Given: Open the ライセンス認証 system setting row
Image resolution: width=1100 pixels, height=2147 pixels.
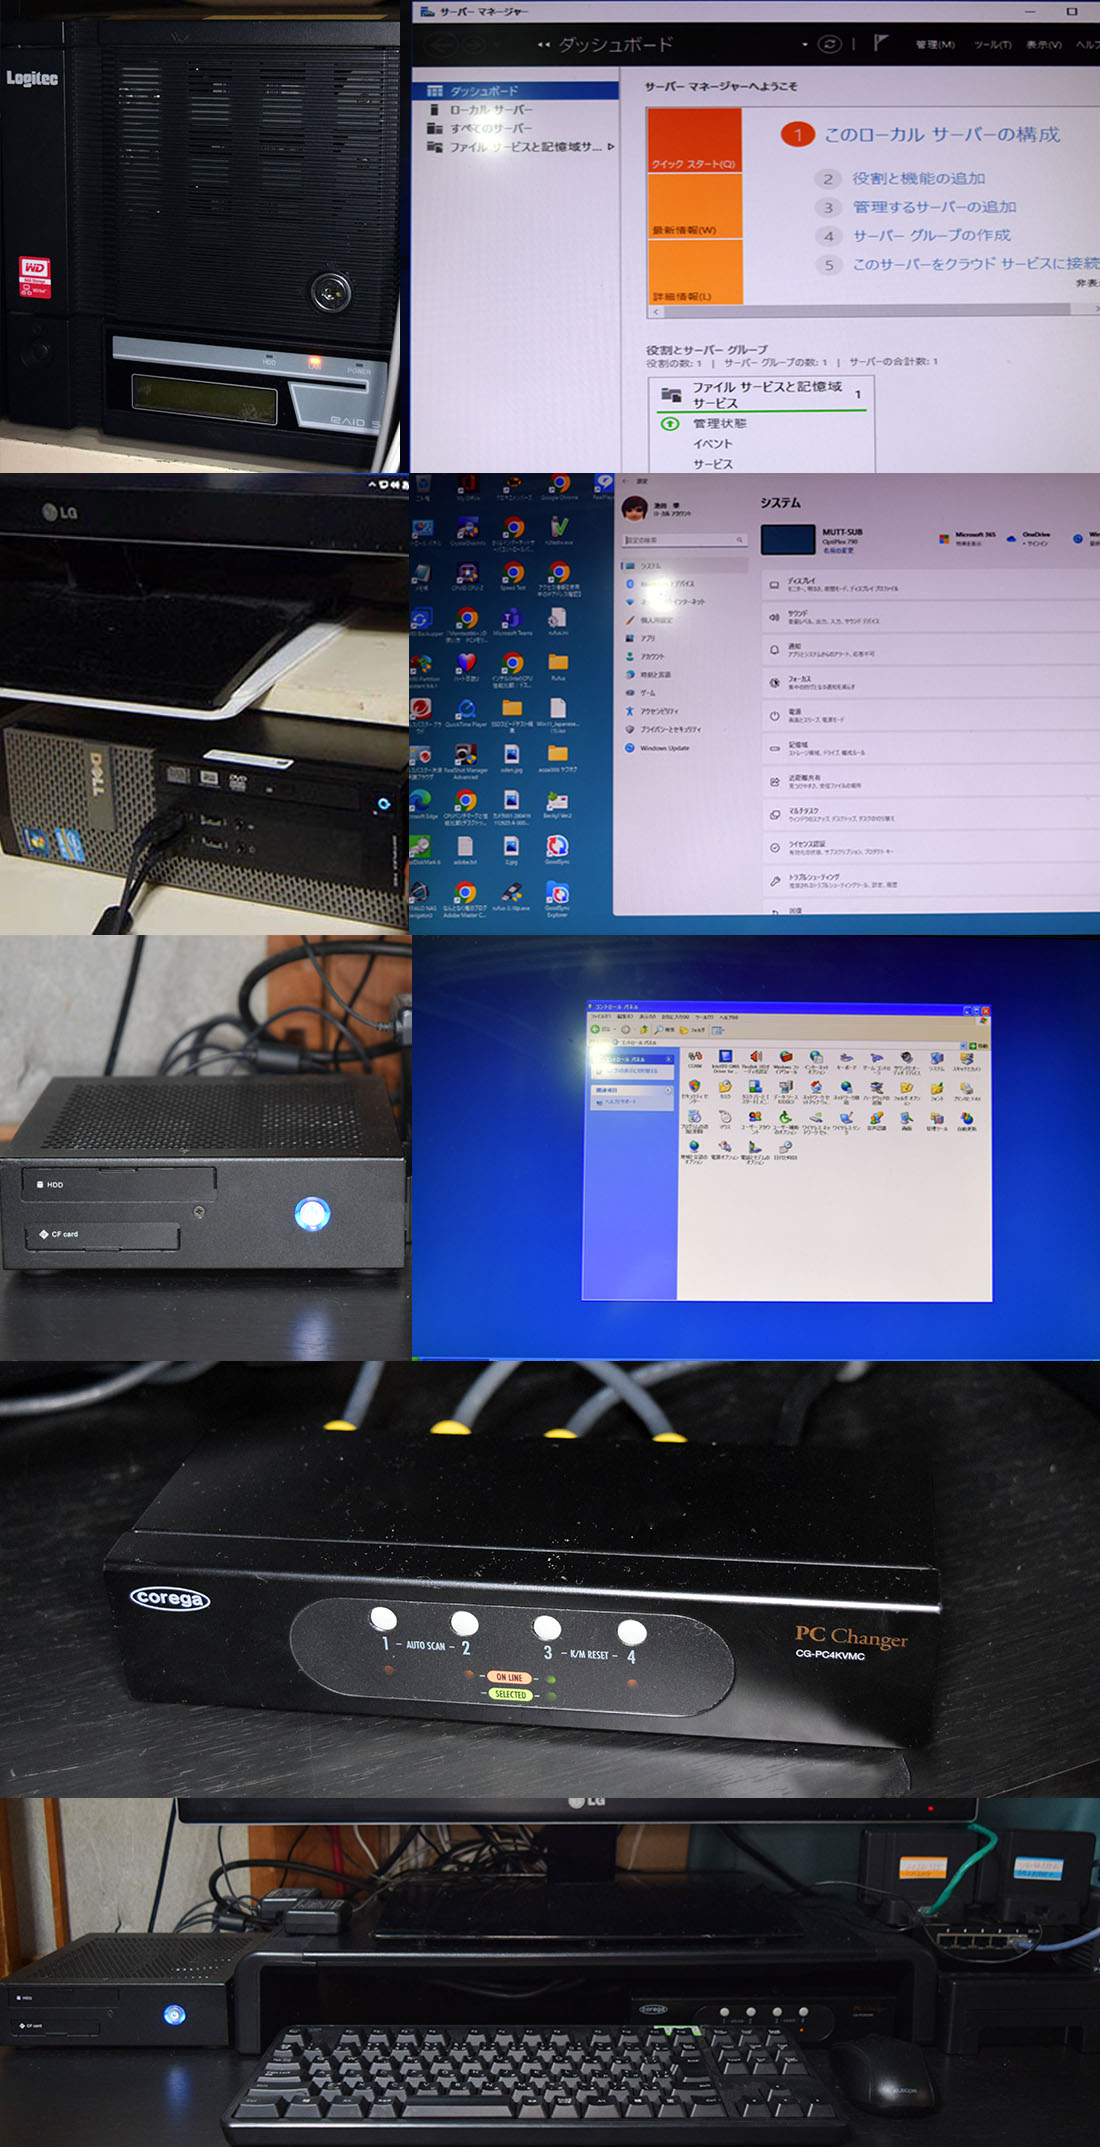Looking at the screenshot, I should coord(930,848).
